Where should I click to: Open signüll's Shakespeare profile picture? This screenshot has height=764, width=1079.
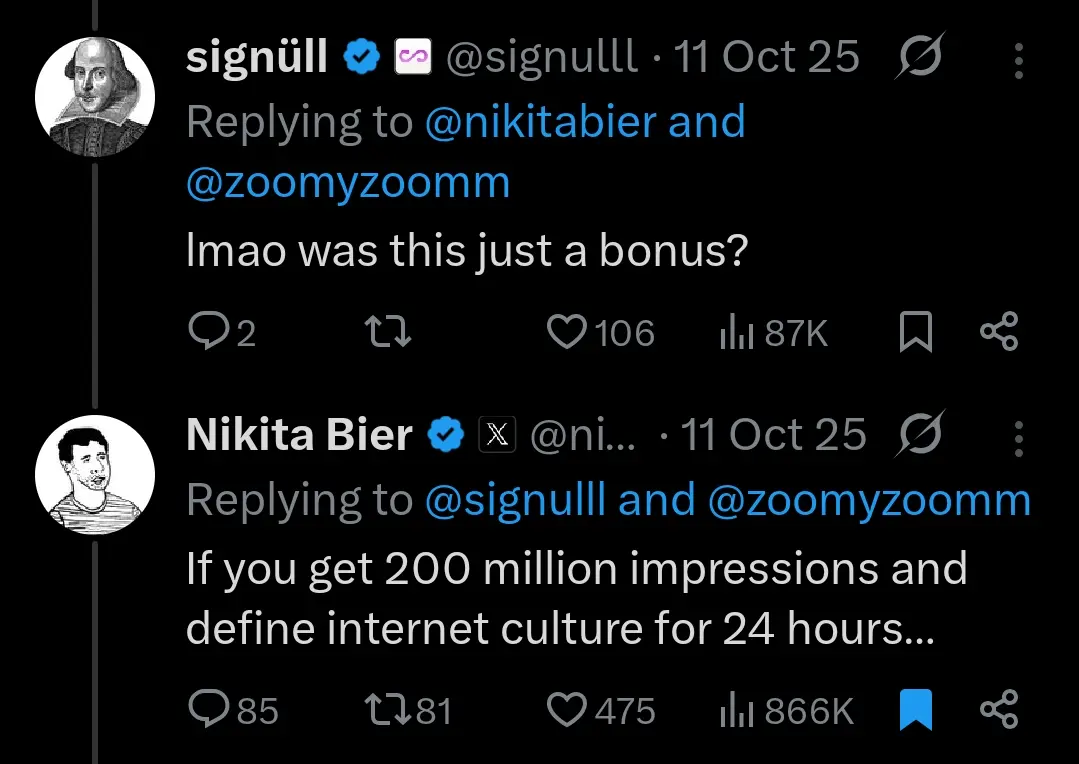coord(95,98)
